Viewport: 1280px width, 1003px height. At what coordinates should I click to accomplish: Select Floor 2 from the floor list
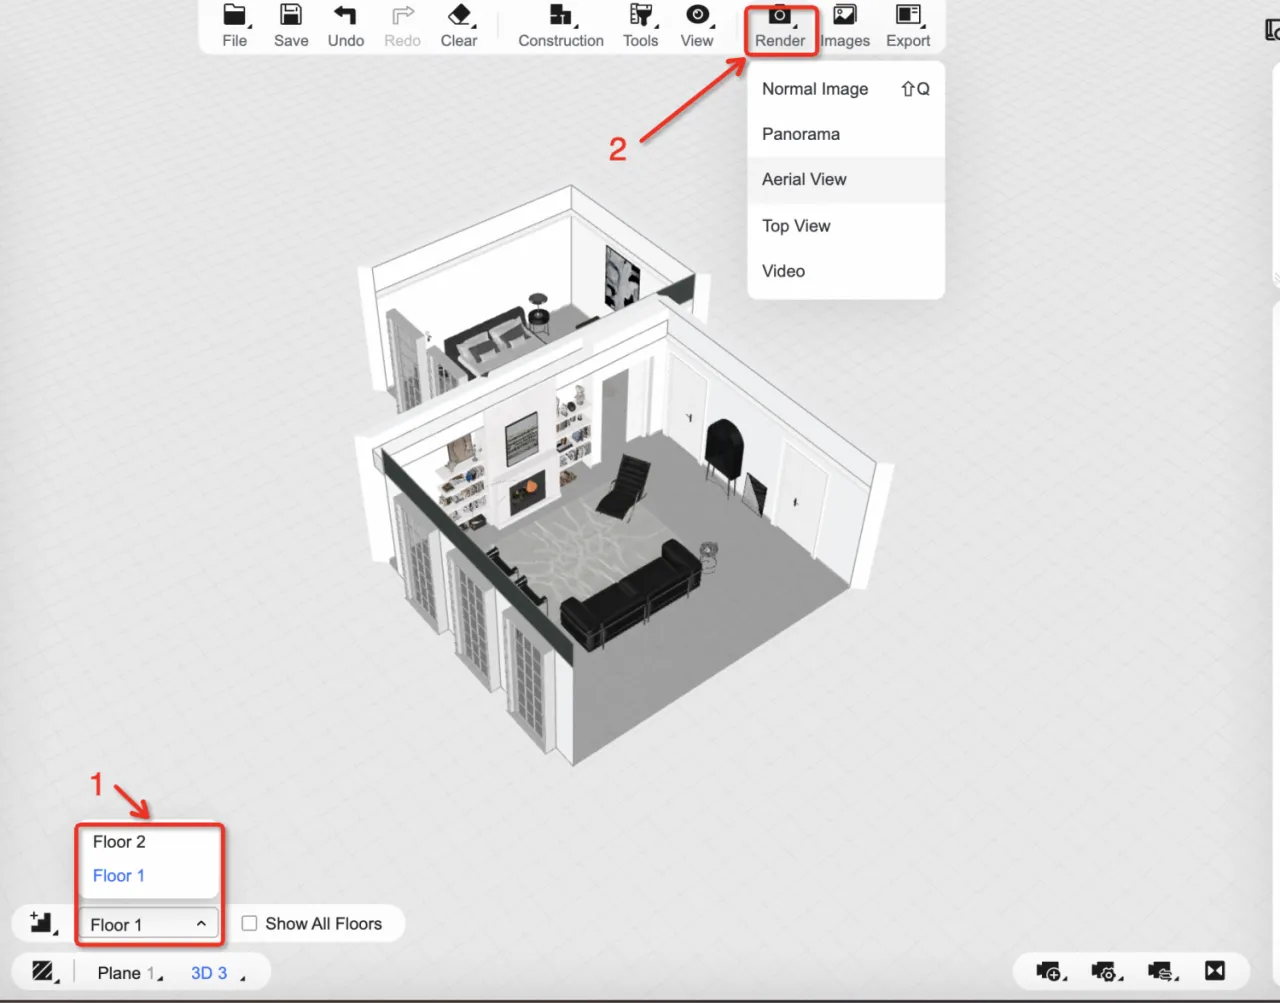(119, 842)
